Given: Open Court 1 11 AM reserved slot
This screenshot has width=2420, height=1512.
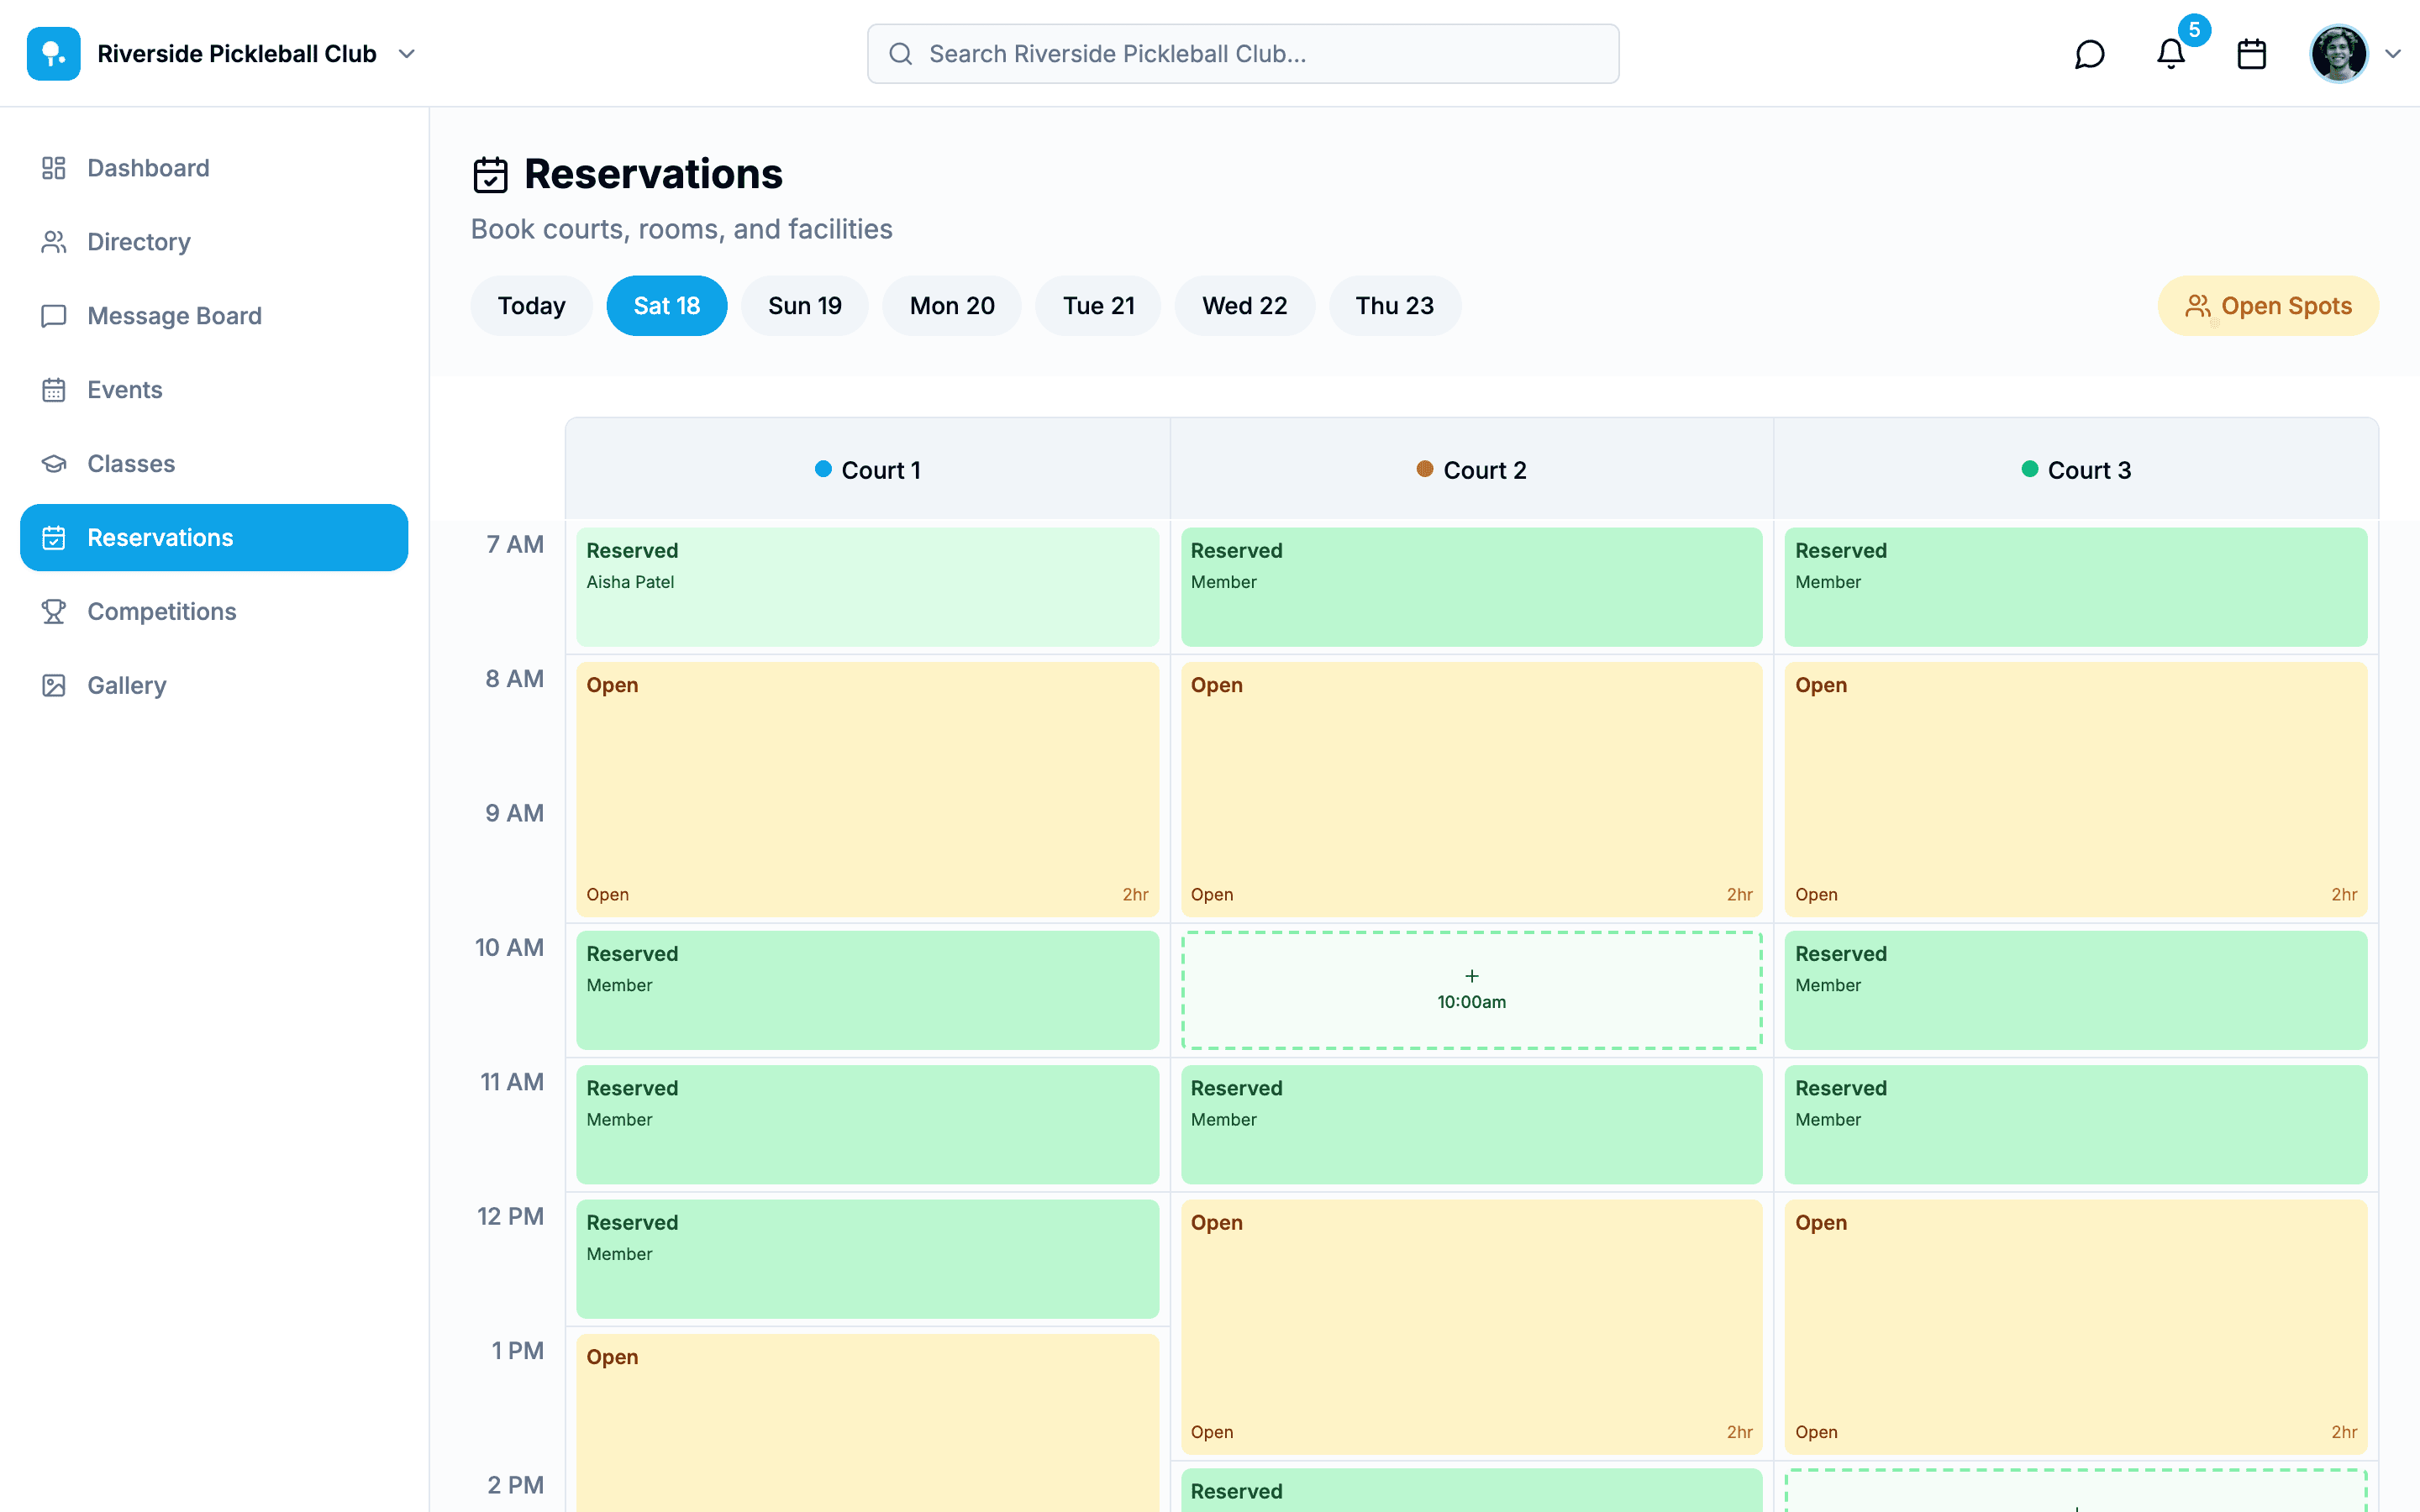Looking at the screenshot, I should [x=868, y=1125].
